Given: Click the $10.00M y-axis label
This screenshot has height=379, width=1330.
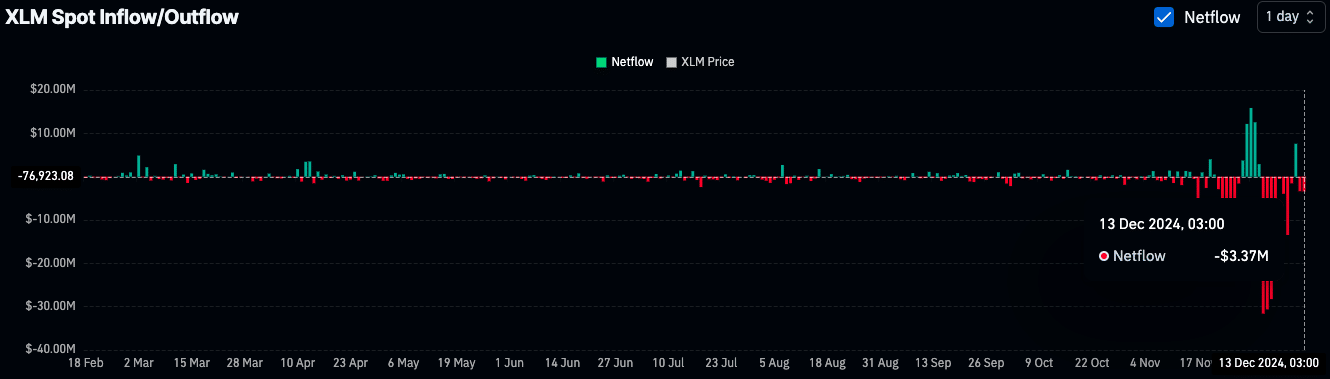Looking at the screenshot, I should (54, 133).
